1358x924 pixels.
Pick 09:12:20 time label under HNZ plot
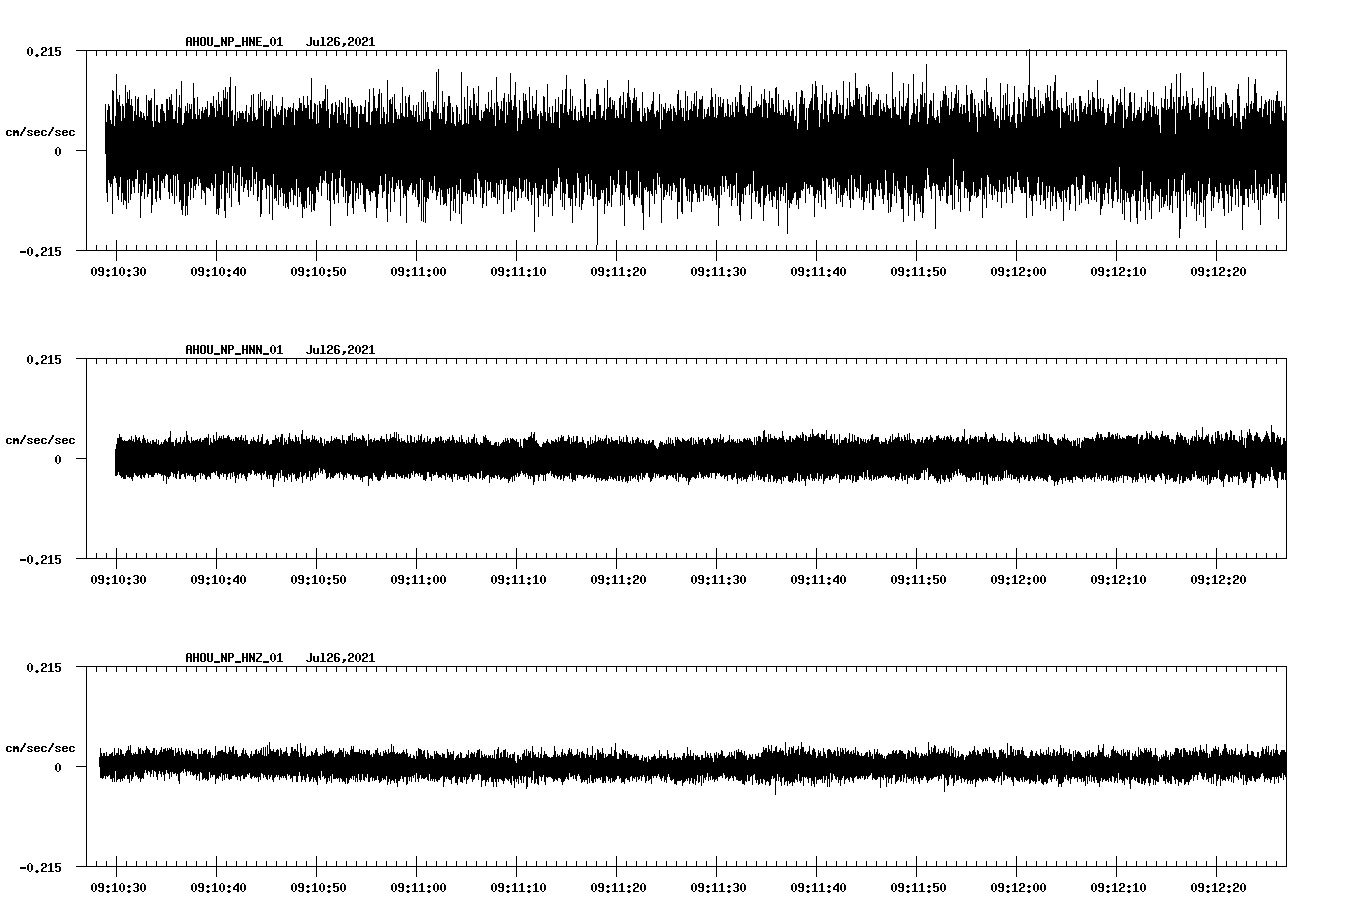tap(1218, 888)
